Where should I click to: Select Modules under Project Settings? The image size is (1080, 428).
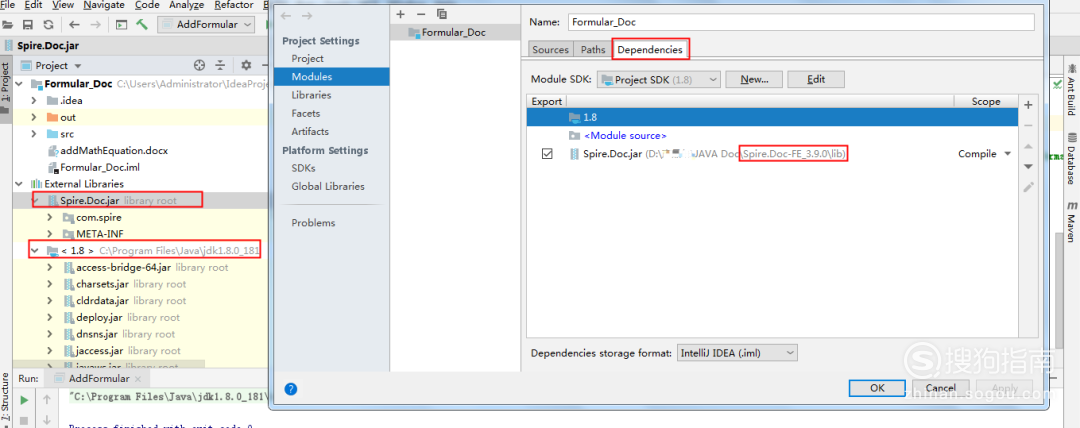311,77
